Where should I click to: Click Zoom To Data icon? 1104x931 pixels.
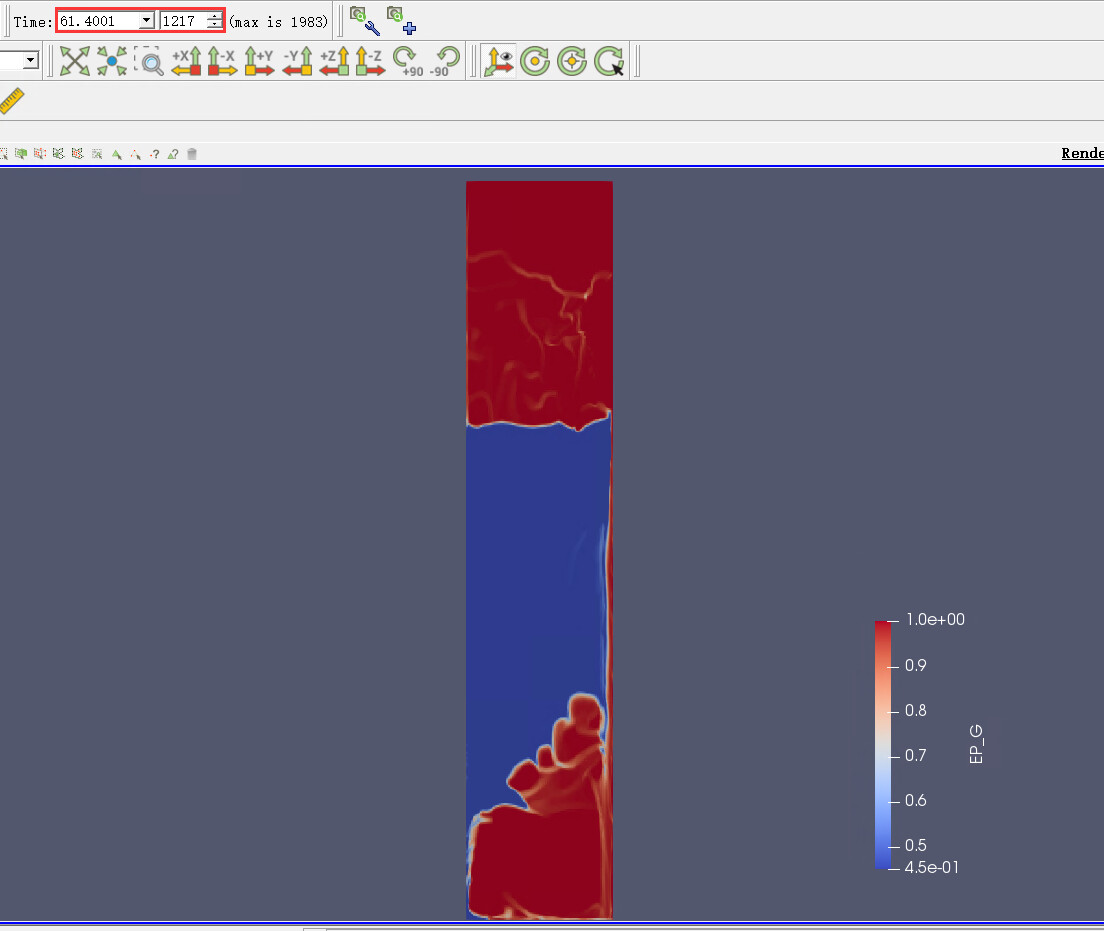pyautogui.click(x=112, y=61)
